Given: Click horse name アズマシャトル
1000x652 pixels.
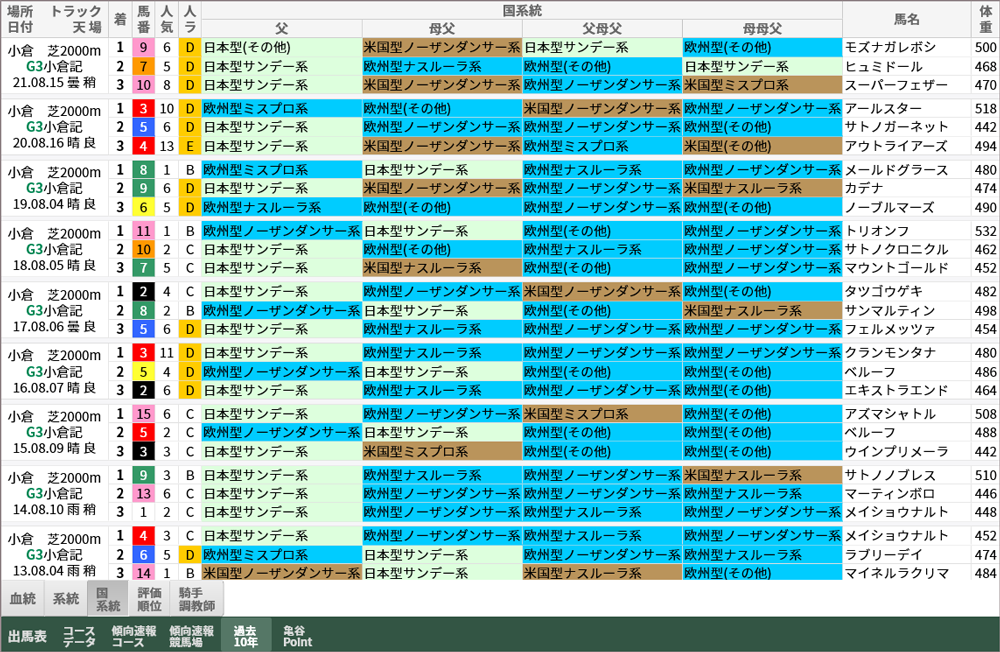Looking at the screenshot, I should pyautogui.click(x=890, y=414).
